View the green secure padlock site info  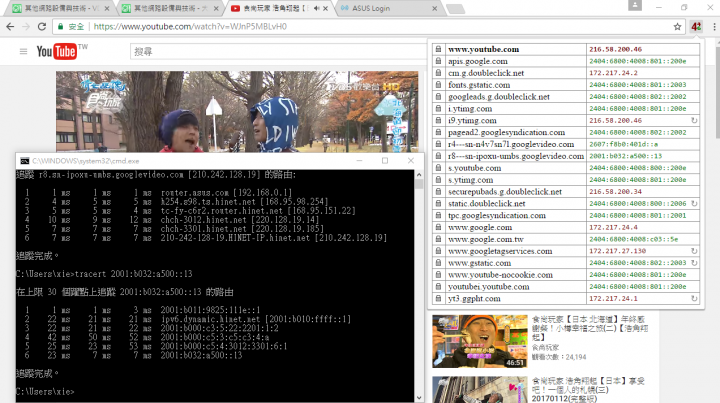(60, 27)
